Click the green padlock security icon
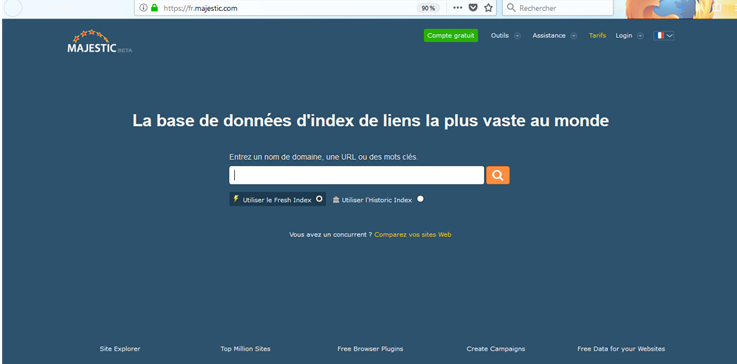Screen dimensions: 737x364 click(x=154, y=8)
